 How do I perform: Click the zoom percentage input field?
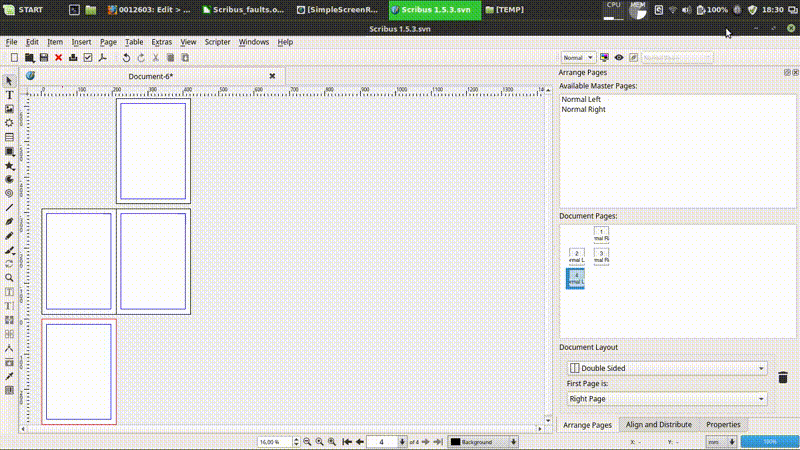click(x=270, y=441)
